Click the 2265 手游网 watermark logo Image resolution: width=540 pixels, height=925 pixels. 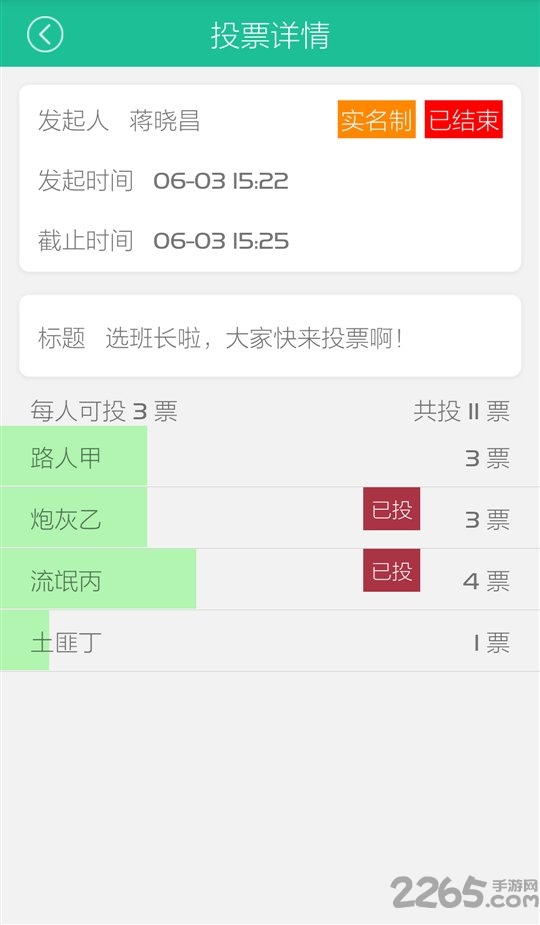pyautogui.click(x=464, y=891)
